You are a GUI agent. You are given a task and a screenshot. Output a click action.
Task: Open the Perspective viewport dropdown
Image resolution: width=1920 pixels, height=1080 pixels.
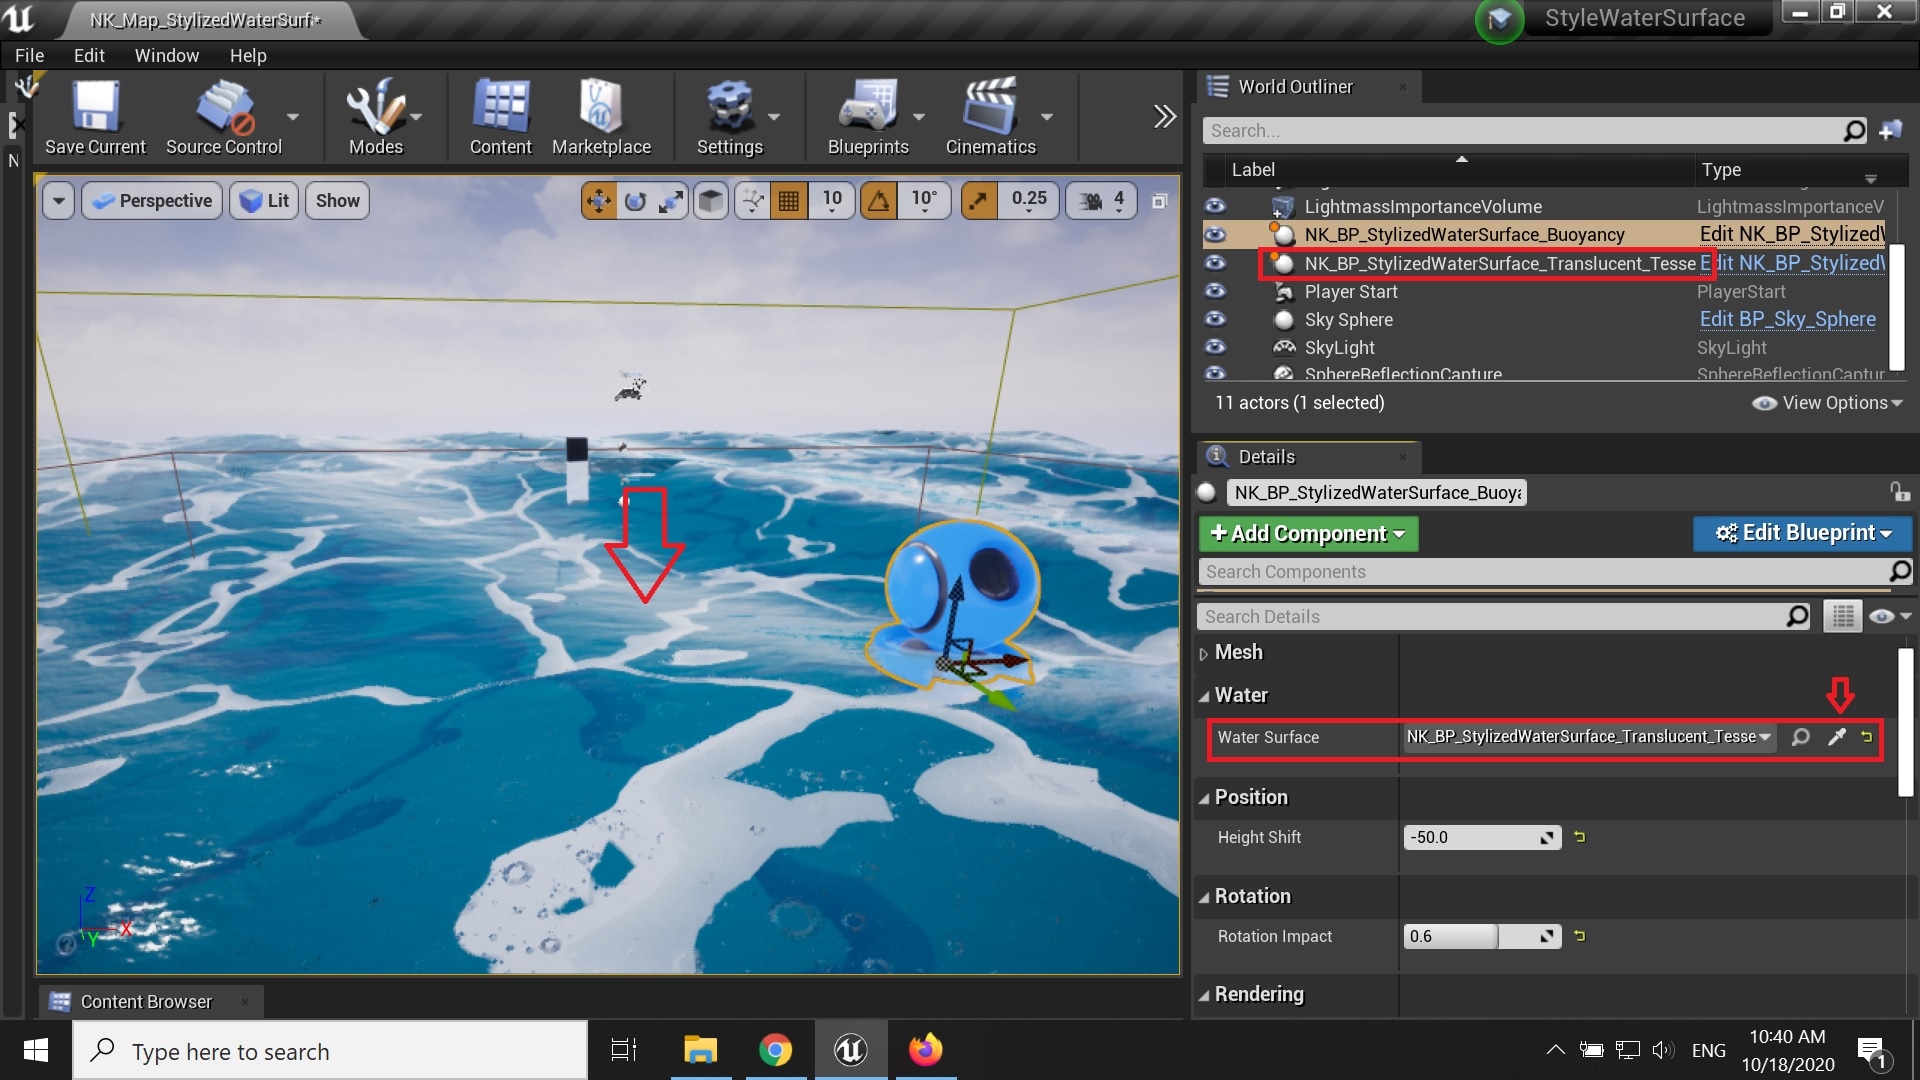(x=151, y=200)
